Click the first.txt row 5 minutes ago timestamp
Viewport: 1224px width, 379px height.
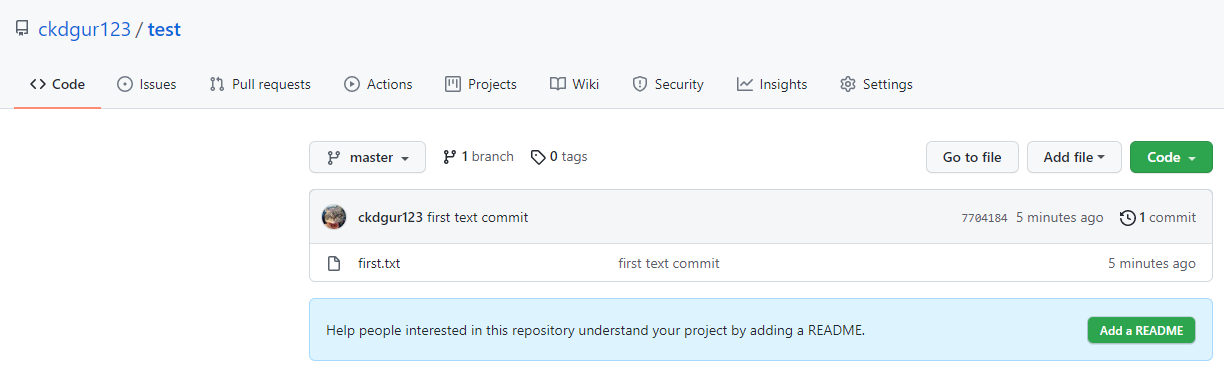[x=1152, y=264]
